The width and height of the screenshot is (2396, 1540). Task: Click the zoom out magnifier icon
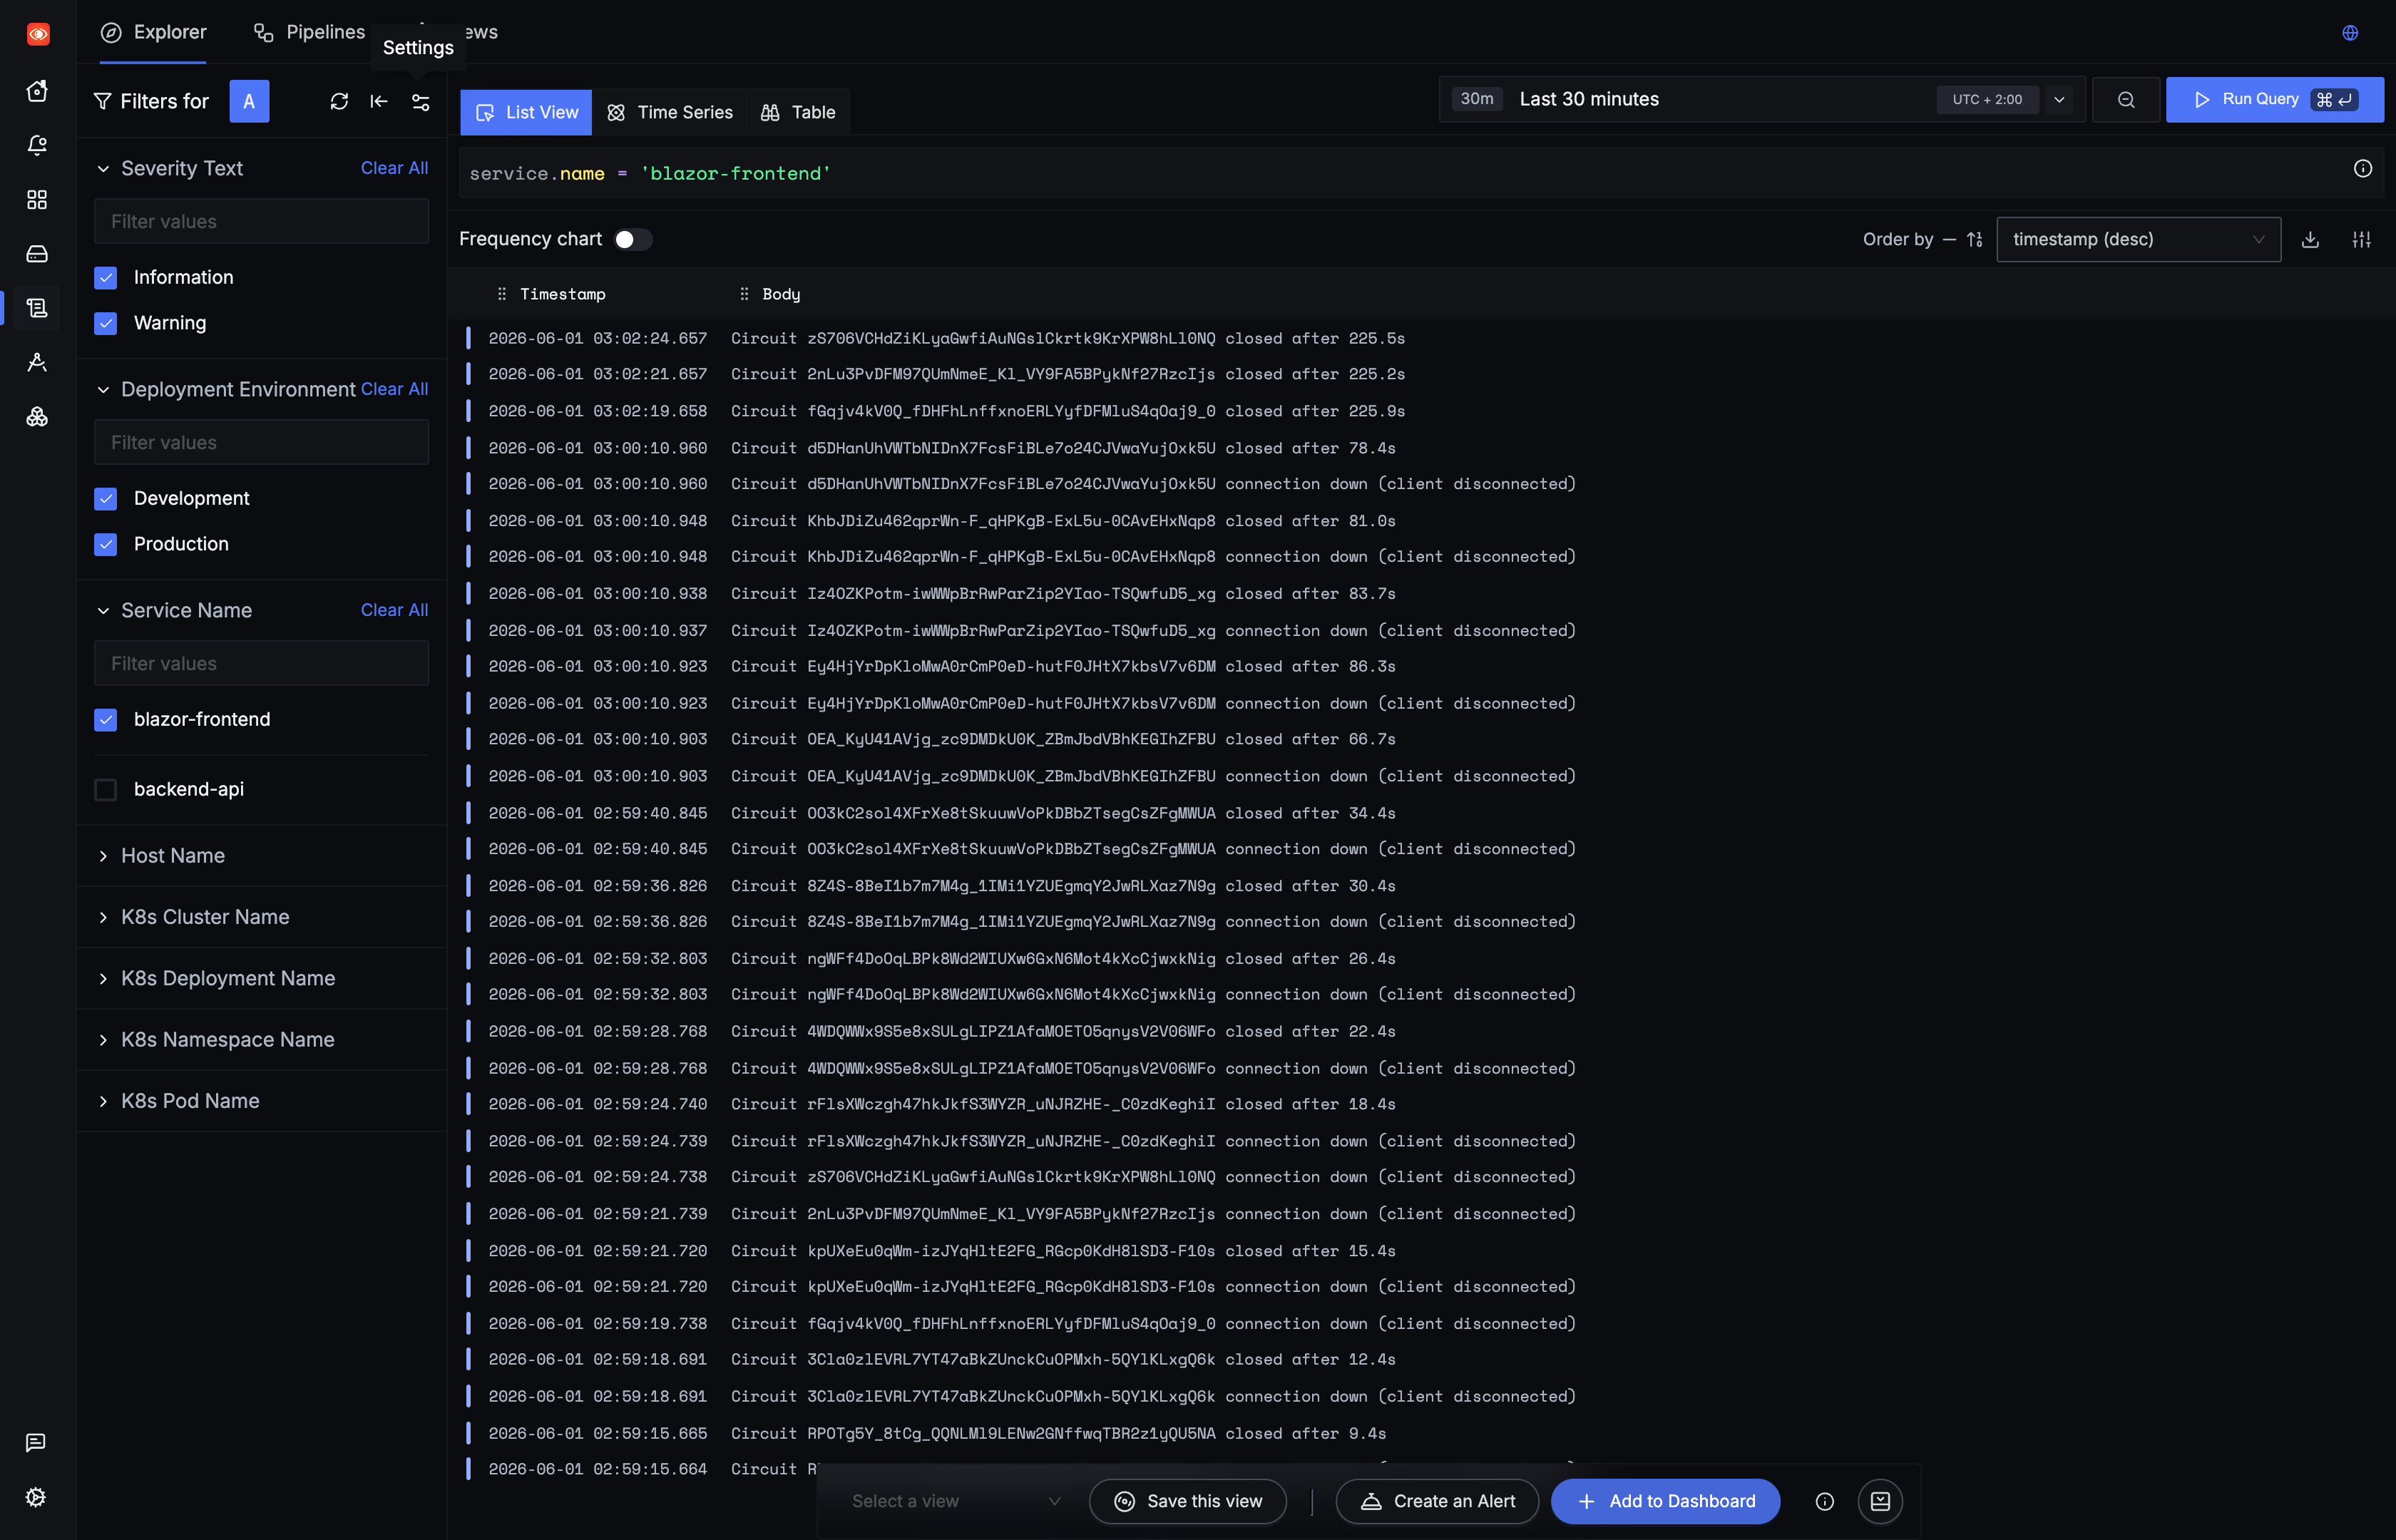pyautogui.click(x=2126, y=100)
